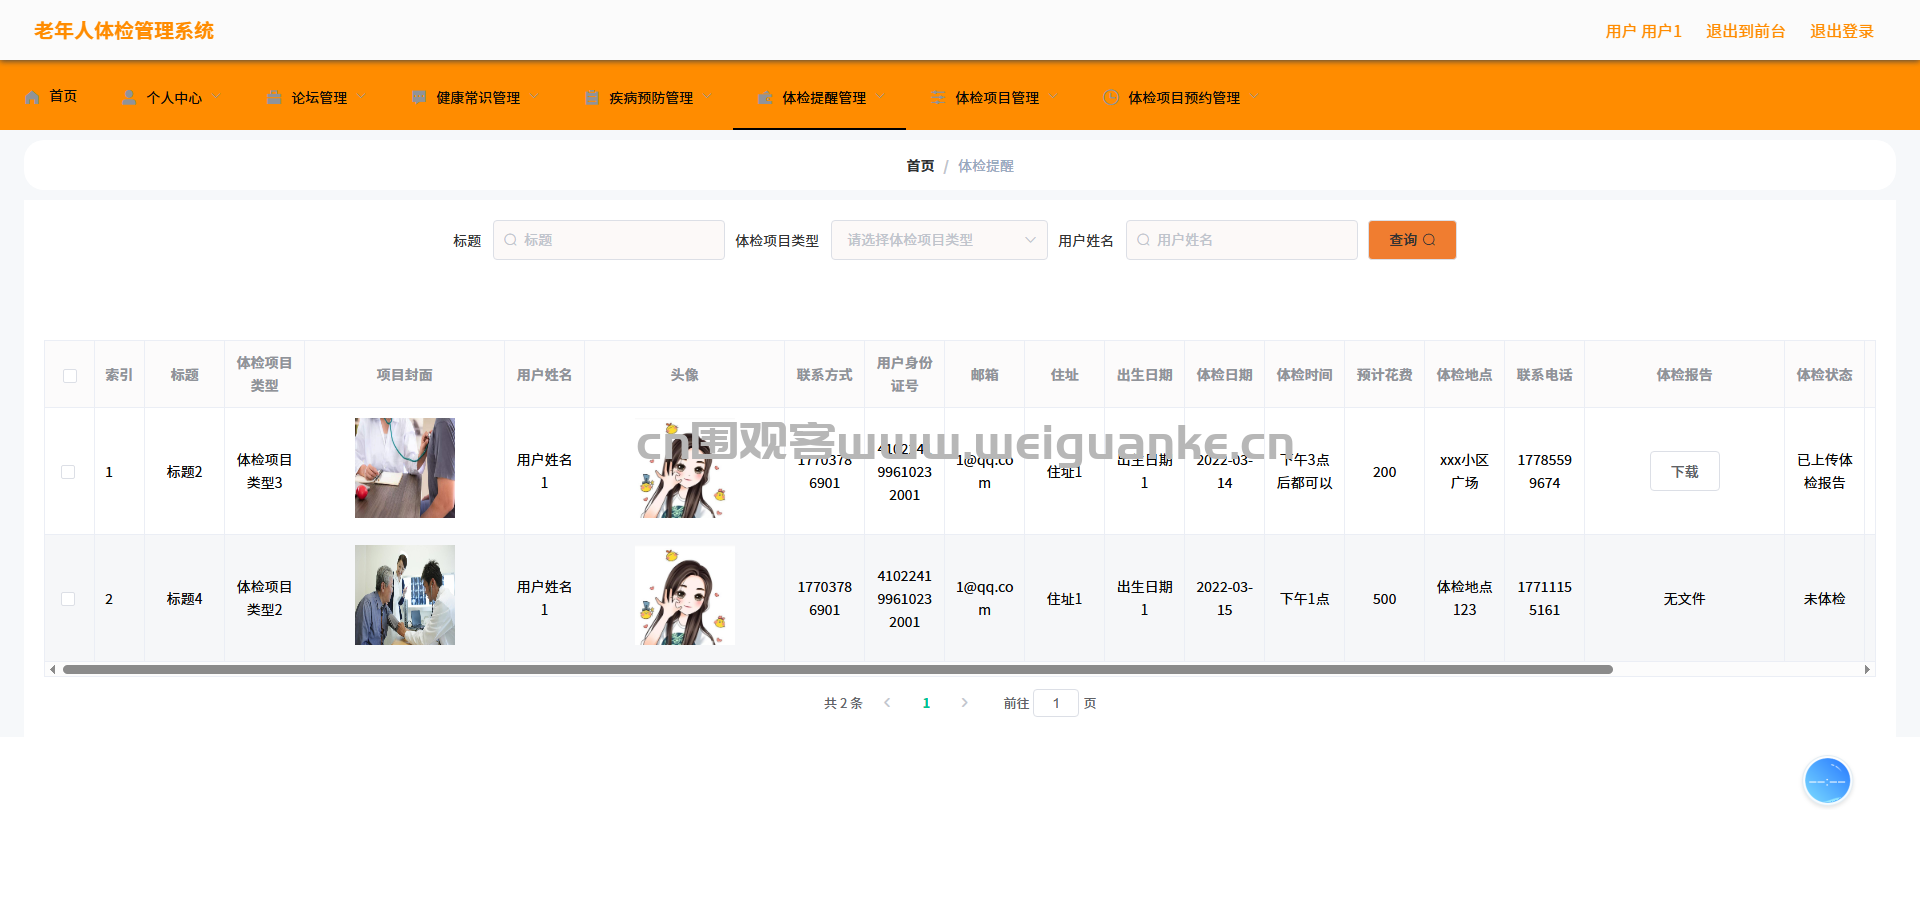Click the magnifier icon in 用户姓名 search box
The image size is (1920, 919).
[1144, 240]
